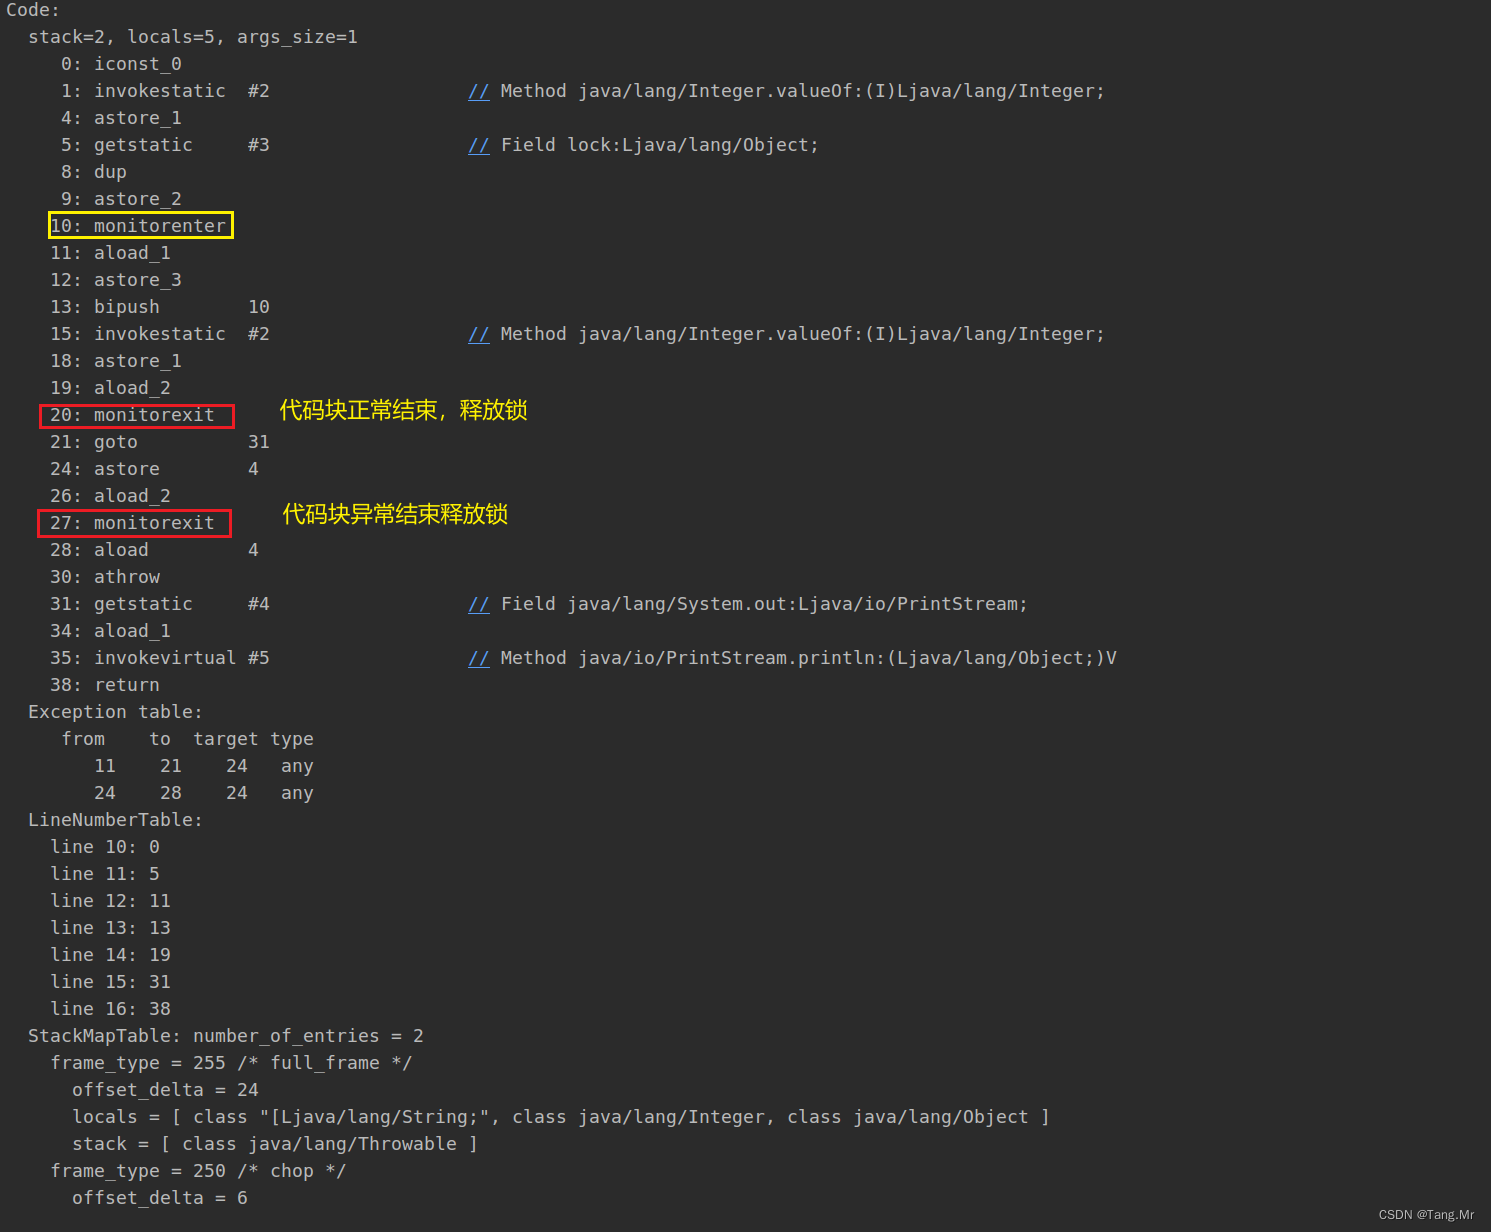1491x1232 pixels.
Task: Click 'stack = [ class java/lang/Throwable ]' line
Action: (275, 1144)
